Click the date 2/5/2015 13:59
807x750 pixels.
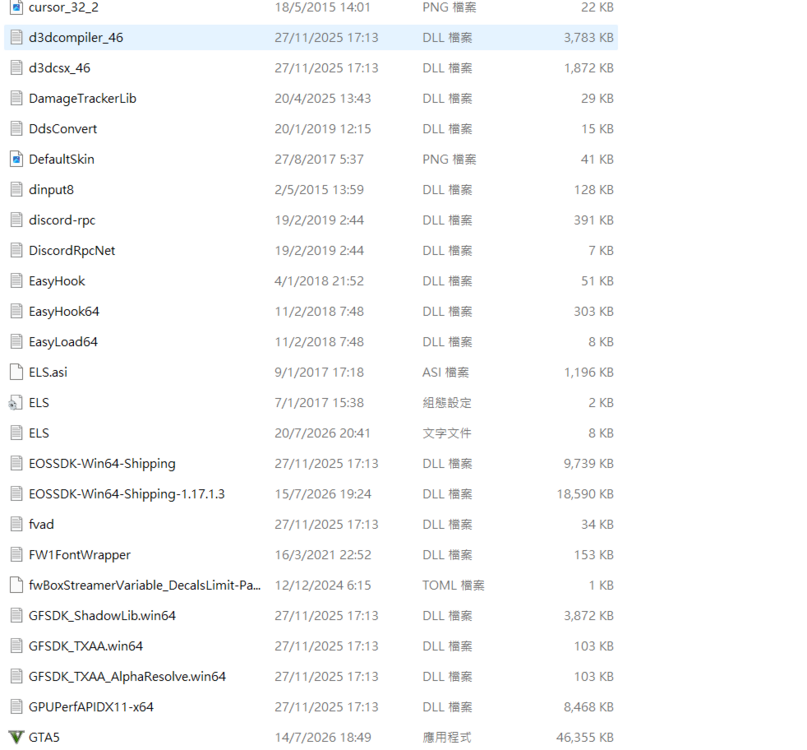pos(319,189)
